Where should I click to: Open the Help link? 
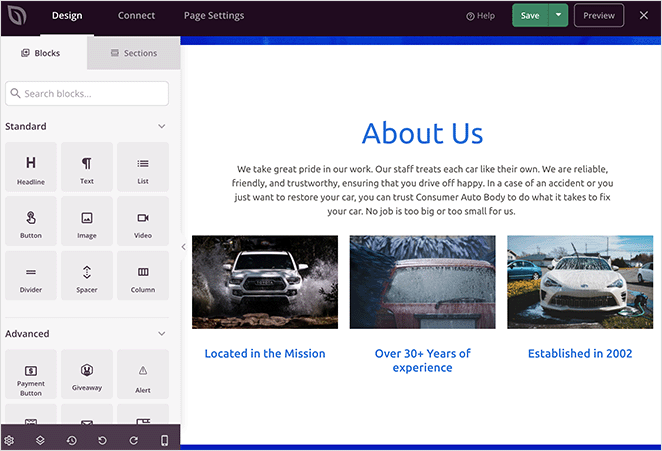click(481, 16)
